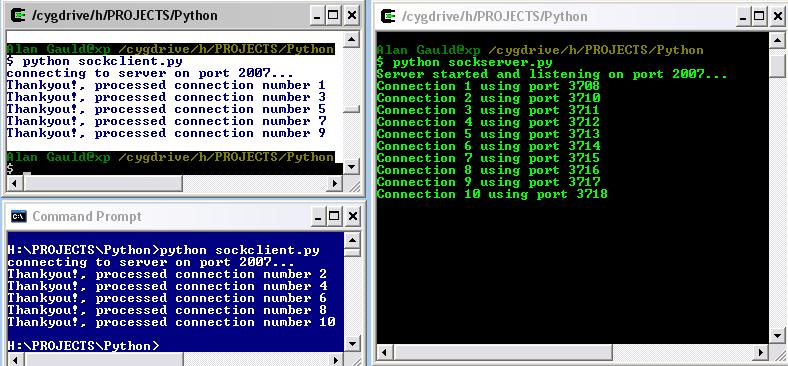Click the '$' prompt at bottom of sockclient Cygwin
The image size is (788, 366).
point(10,168)
